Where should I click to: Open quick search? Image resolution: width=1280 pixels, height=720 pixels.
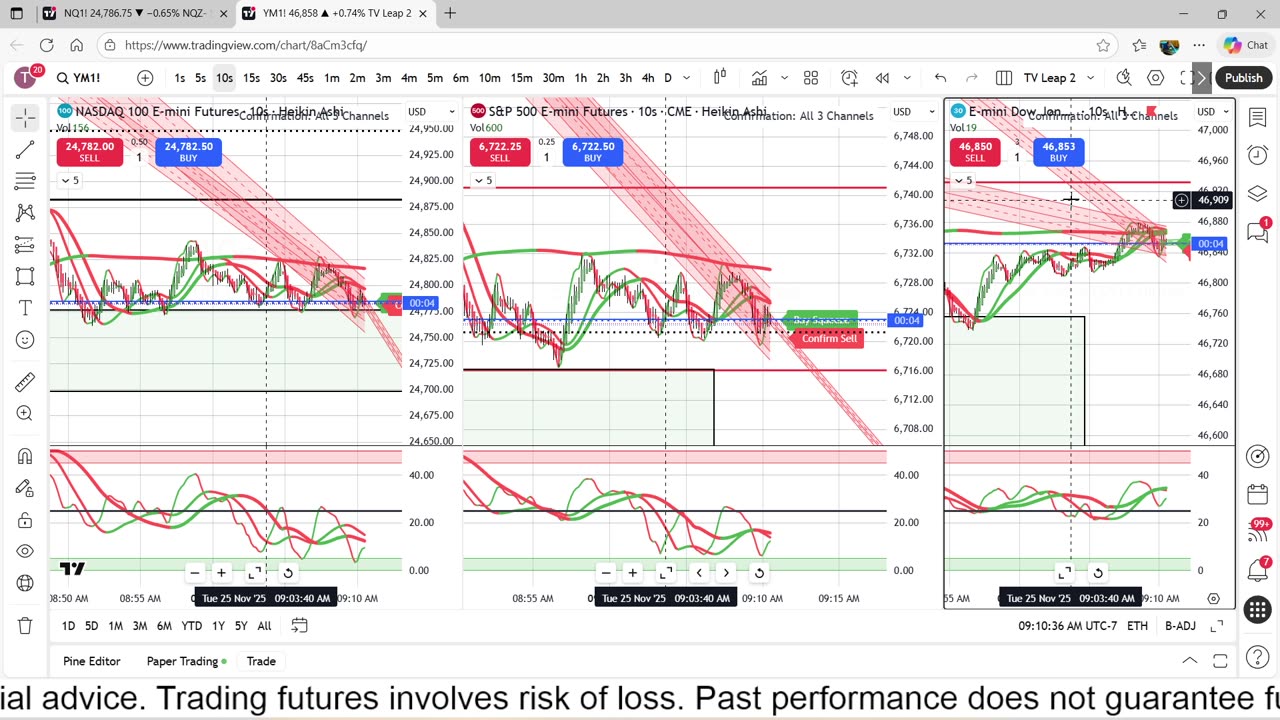(x=1124, y=78)
